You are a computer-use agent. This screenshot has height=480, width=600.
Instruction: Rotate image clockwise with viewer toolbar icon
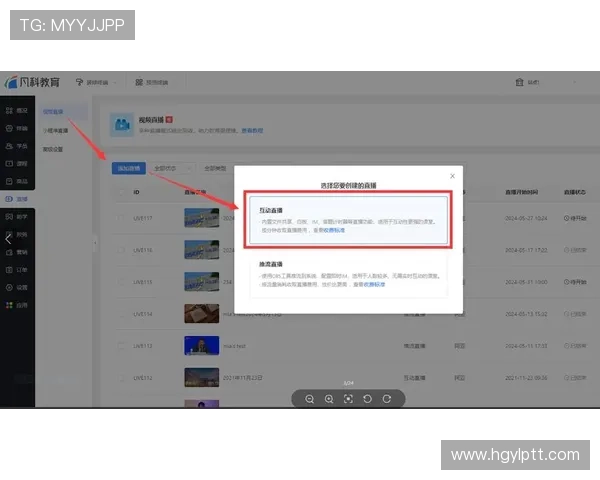pyautogui.click(x=386, y=398)
